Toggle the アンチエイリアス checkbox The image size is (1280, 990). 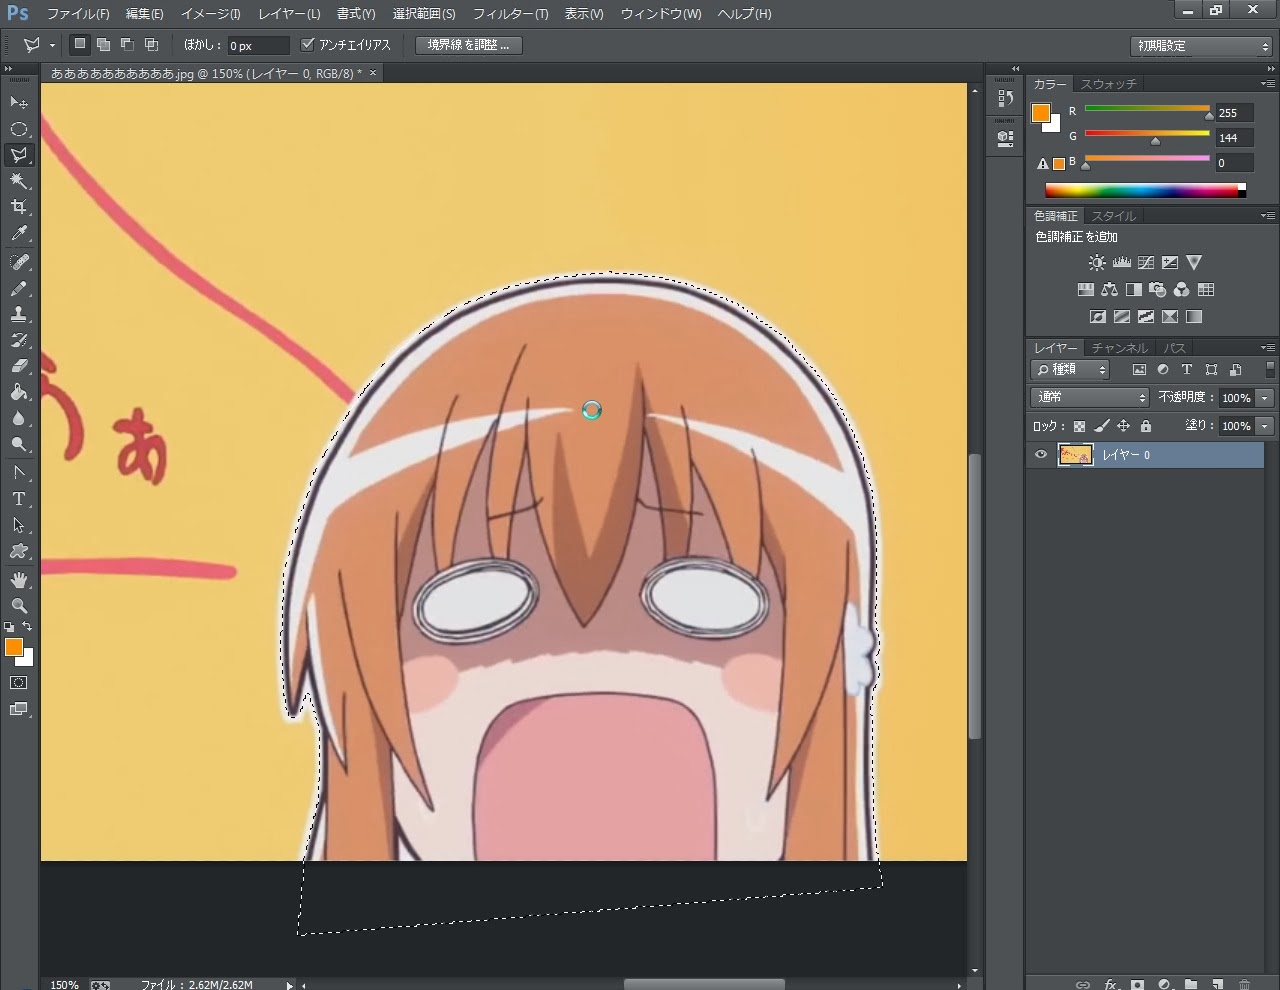pyautogui.click(x=308, y=45)
